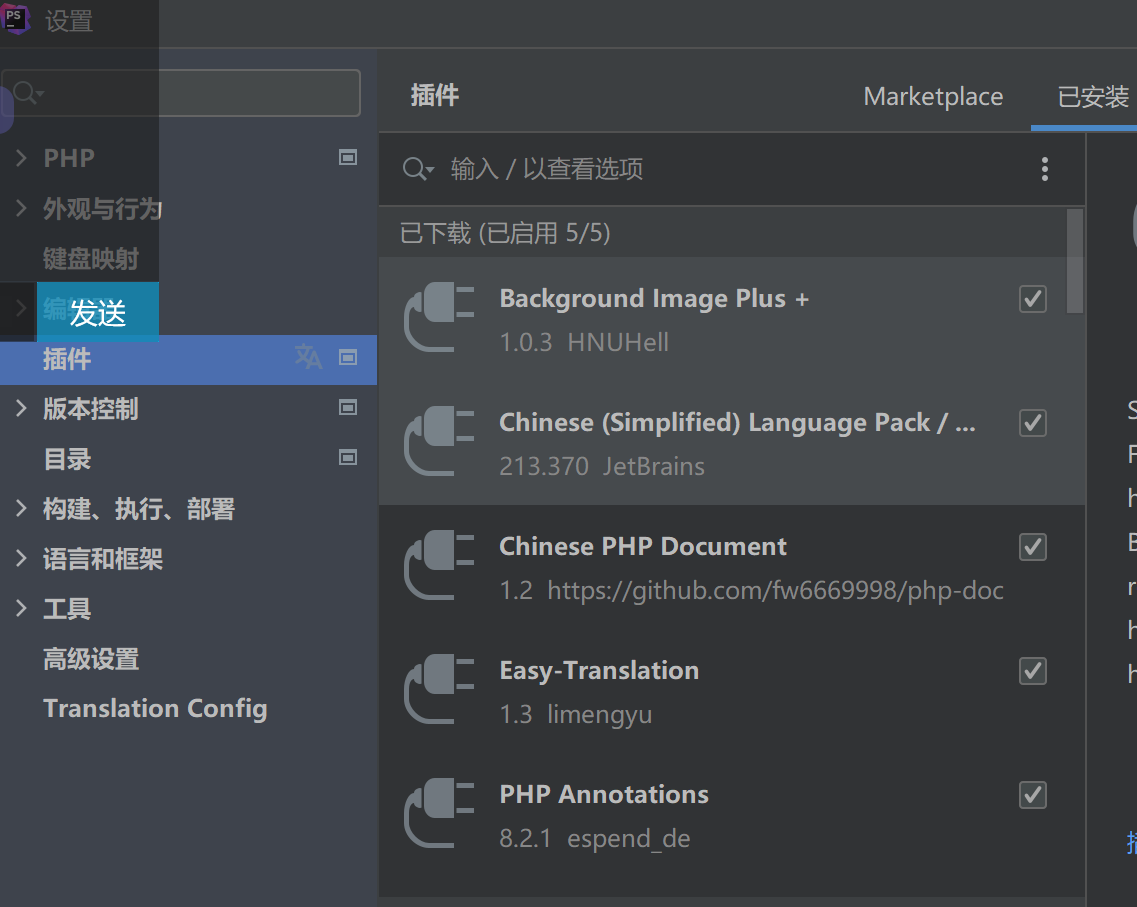Image resolution: width=1137 pixels, height=907 pixels.
Task: Uncheck Chinese (Simplified) Language Pack plugin
Action: point(1033,423)
